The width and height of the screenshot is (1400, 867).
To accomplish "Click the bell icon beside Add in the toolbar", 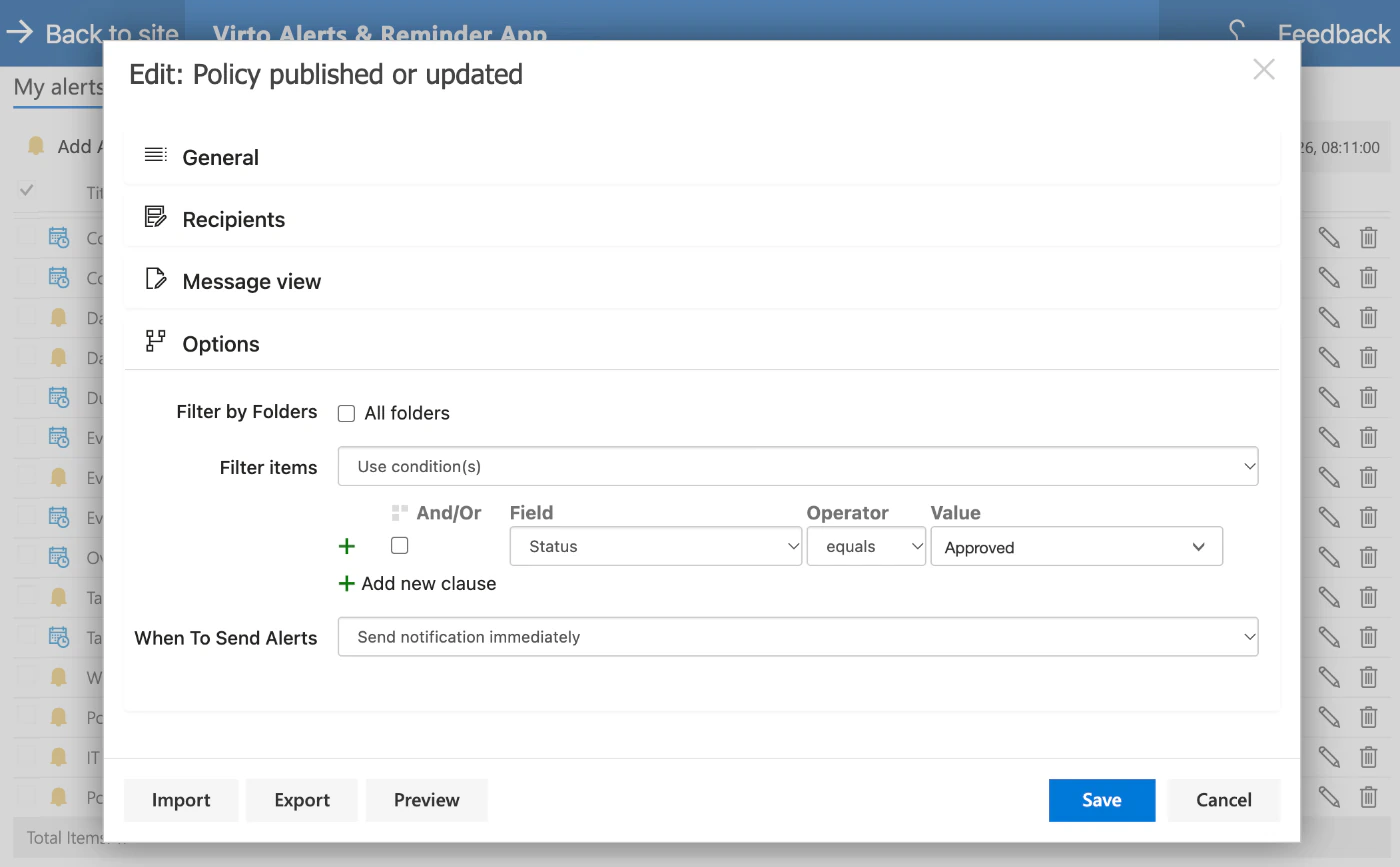I will [37, 146].
